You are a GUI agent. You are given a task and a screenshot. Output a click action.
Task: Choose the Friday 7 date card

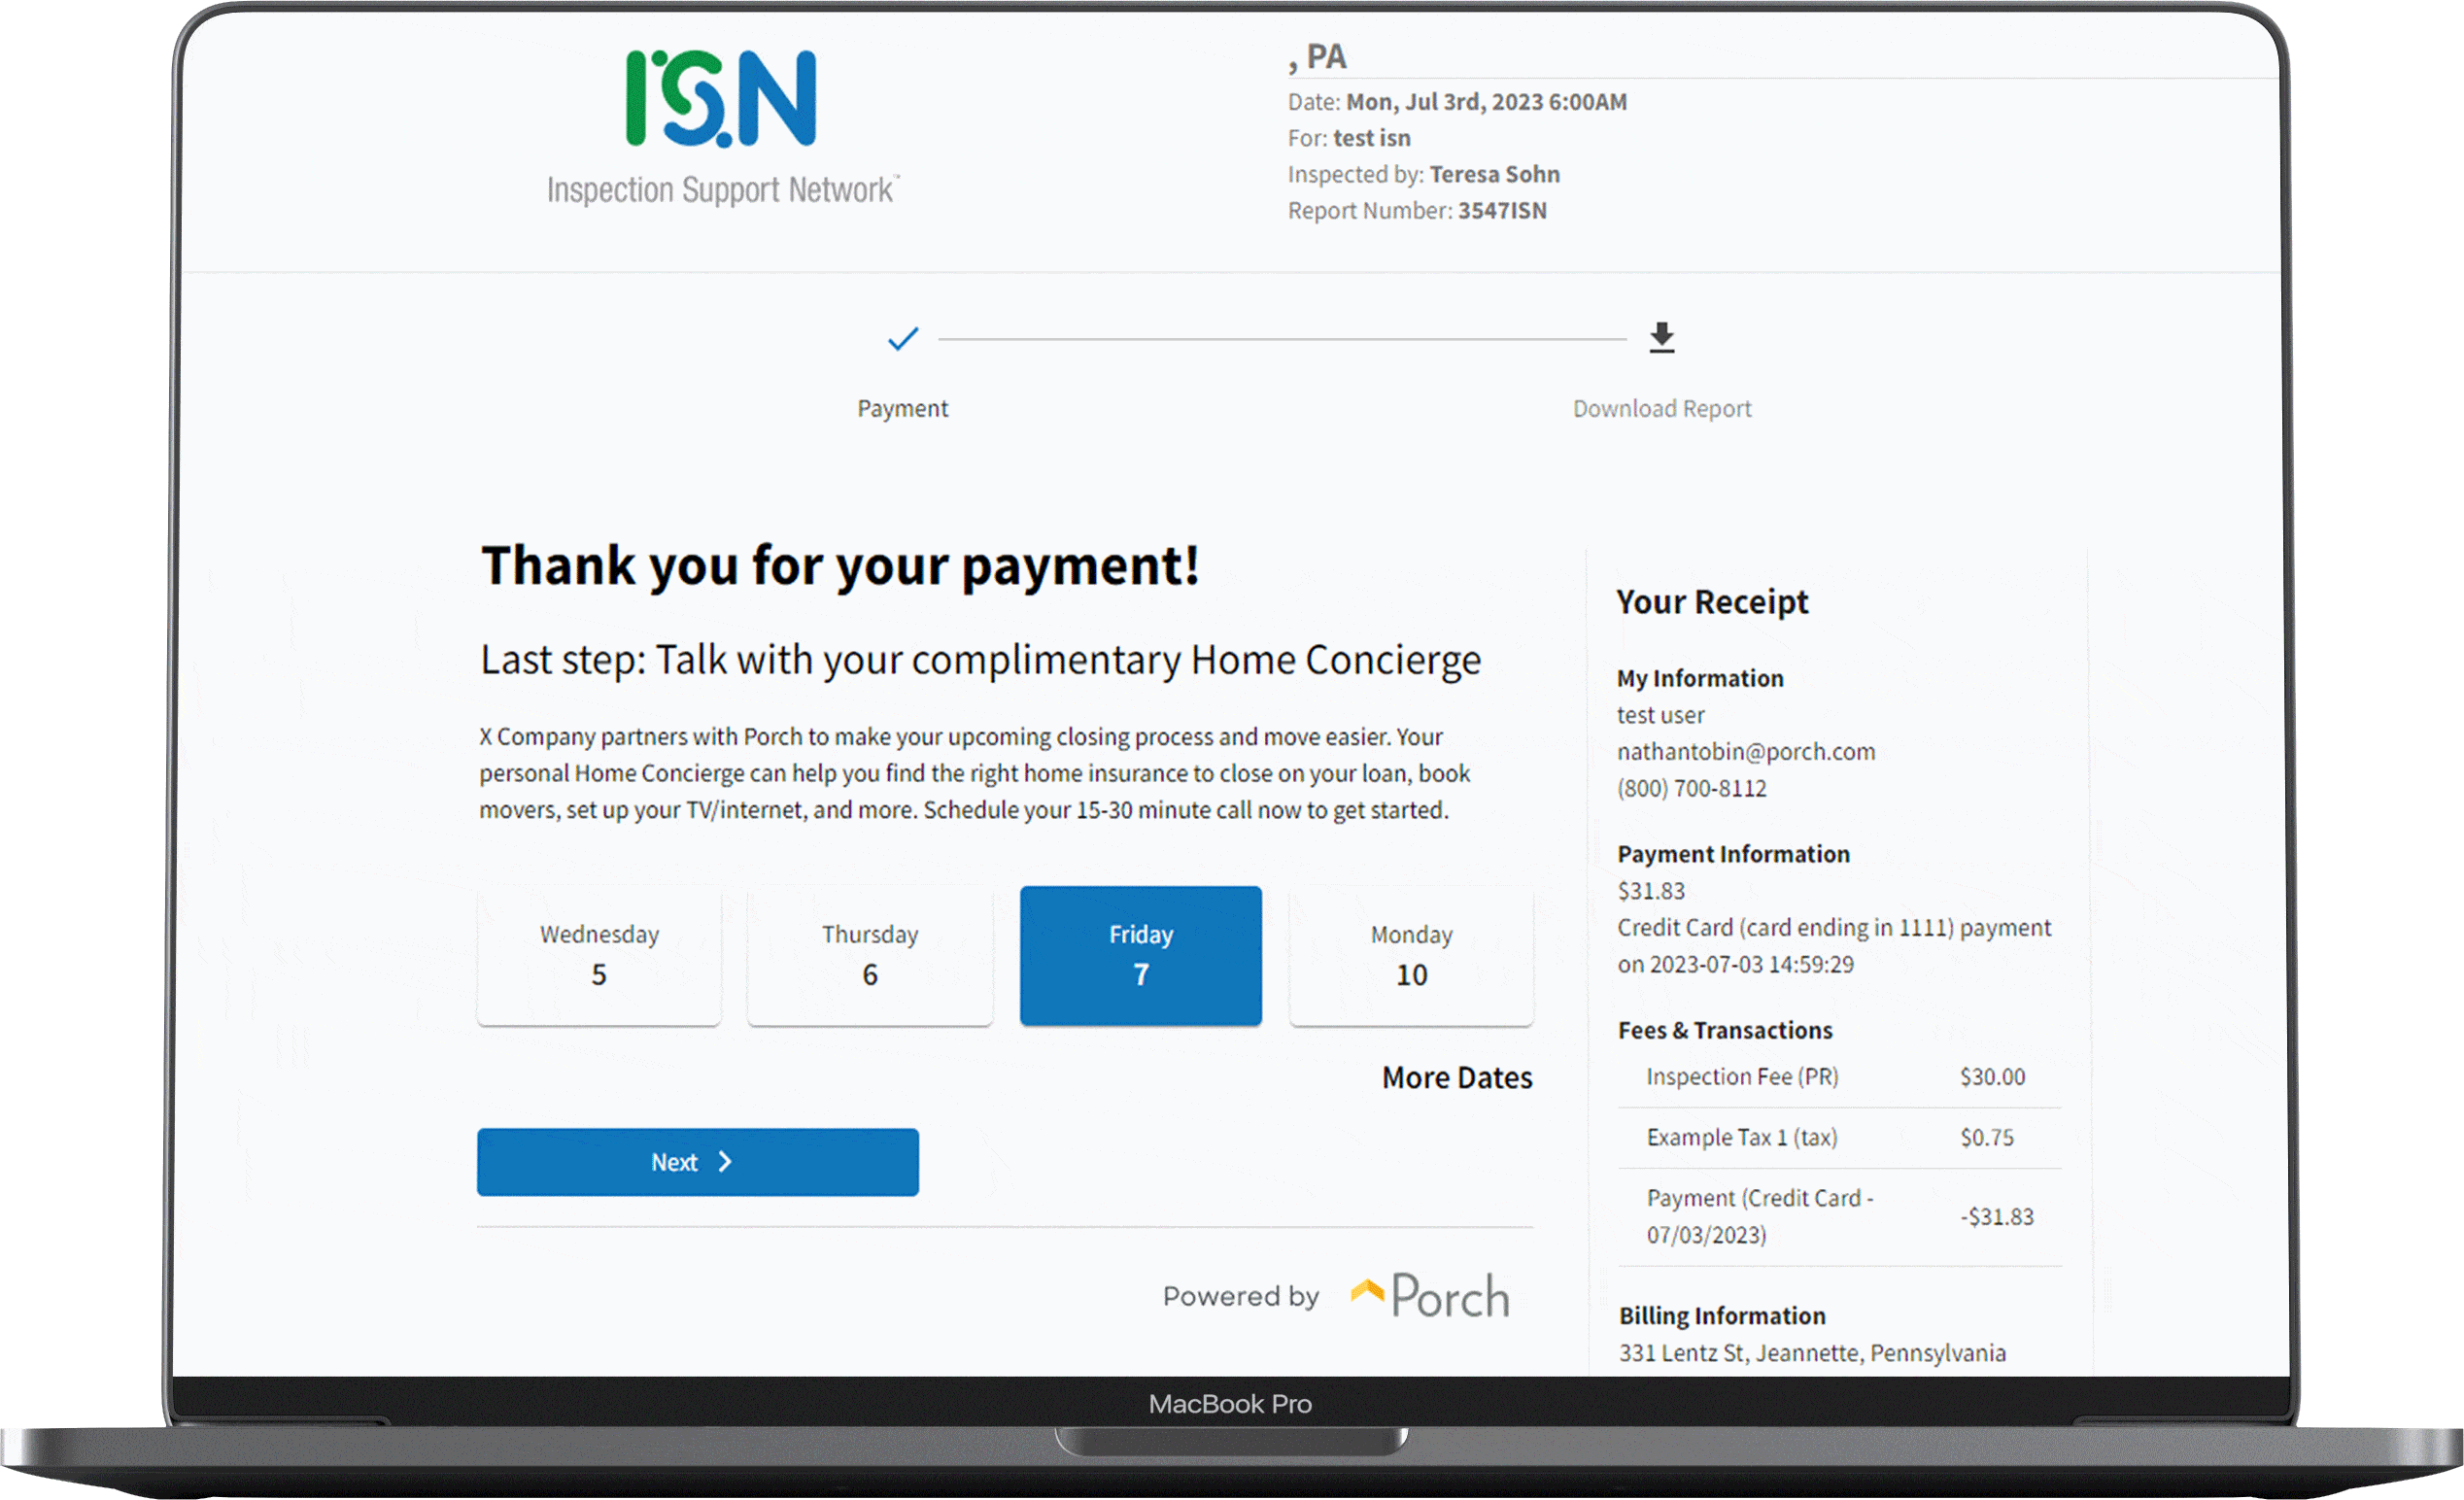[x=1140, y=955]
